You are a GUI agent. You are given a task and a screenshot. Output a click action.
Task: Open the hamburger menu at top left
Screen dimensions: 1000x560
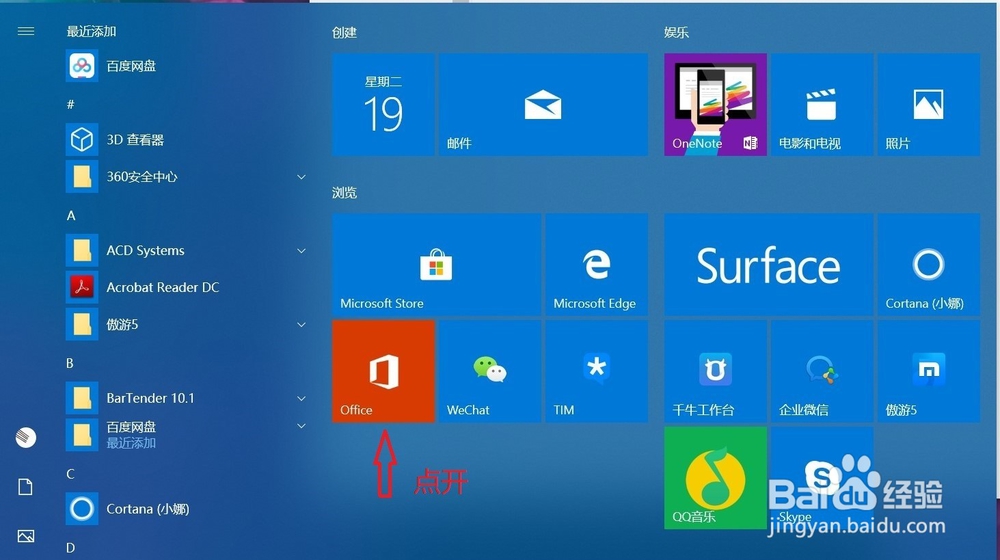(x=26, y=31)
